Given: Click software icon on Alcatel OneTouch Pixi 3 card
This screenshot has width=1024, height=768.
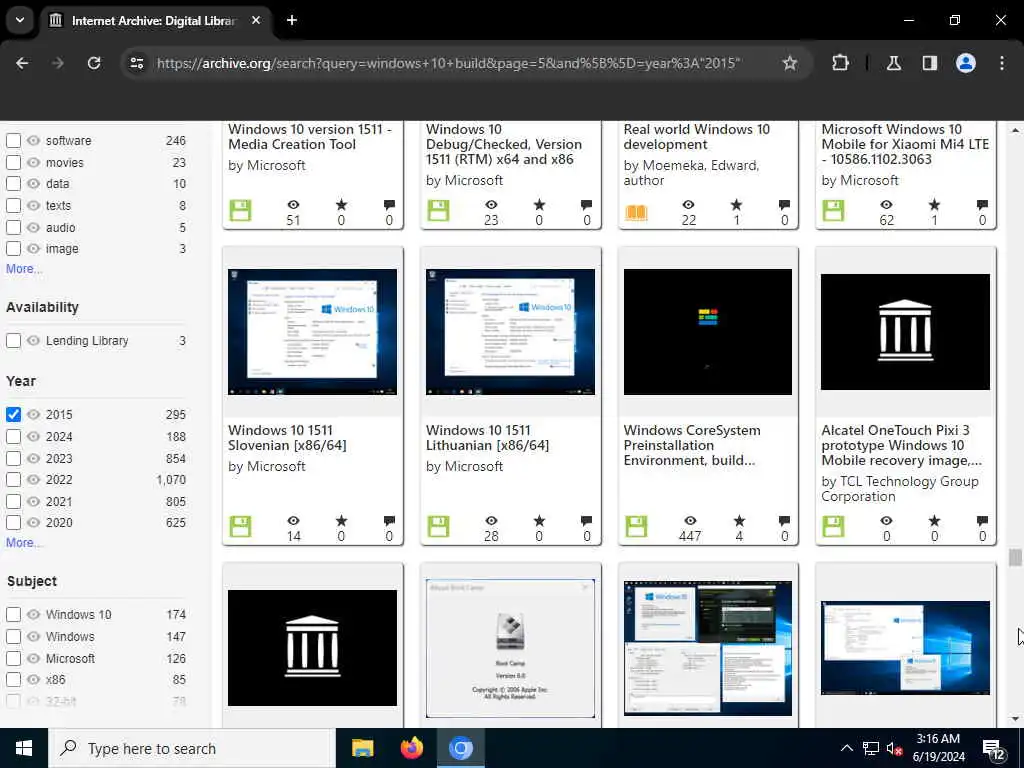Looking at the screenshot, I should pos(833,526).
